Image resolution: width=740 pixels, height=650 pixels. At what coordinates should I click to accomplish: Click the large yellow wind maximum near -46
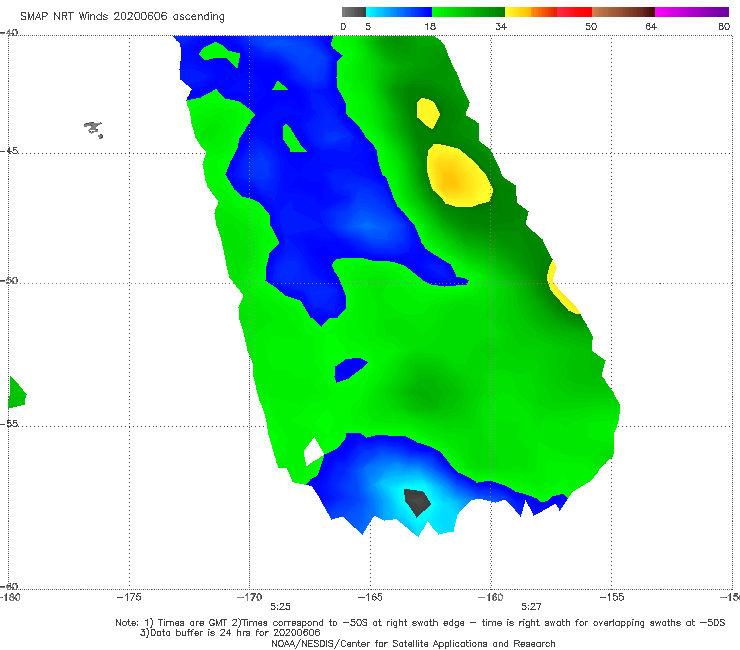coord(458,176)
